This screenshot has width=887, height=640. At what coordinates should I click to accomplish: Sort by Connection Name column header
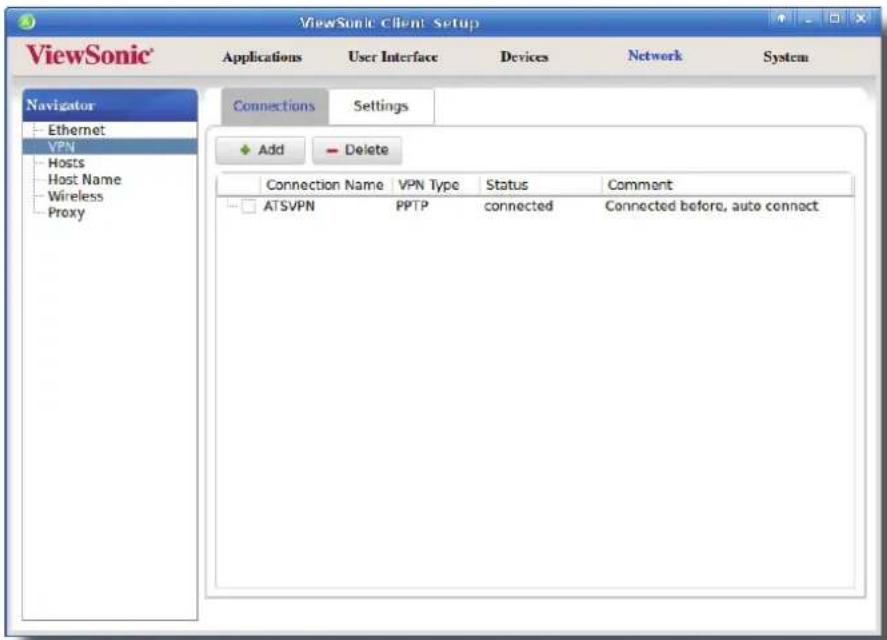326,185
